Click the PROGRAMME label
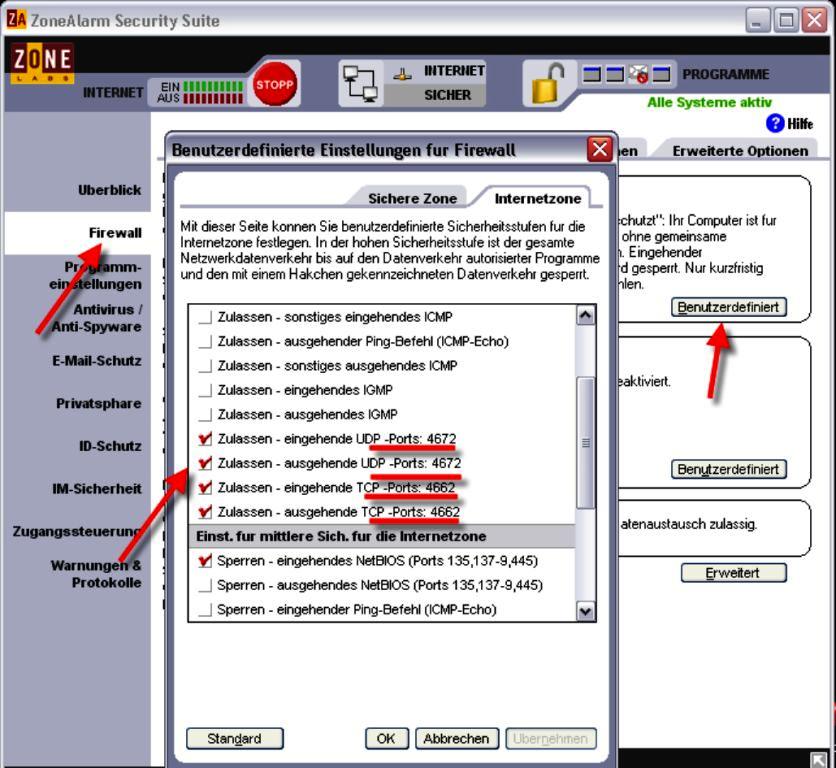836x768 pixels. 726,74
